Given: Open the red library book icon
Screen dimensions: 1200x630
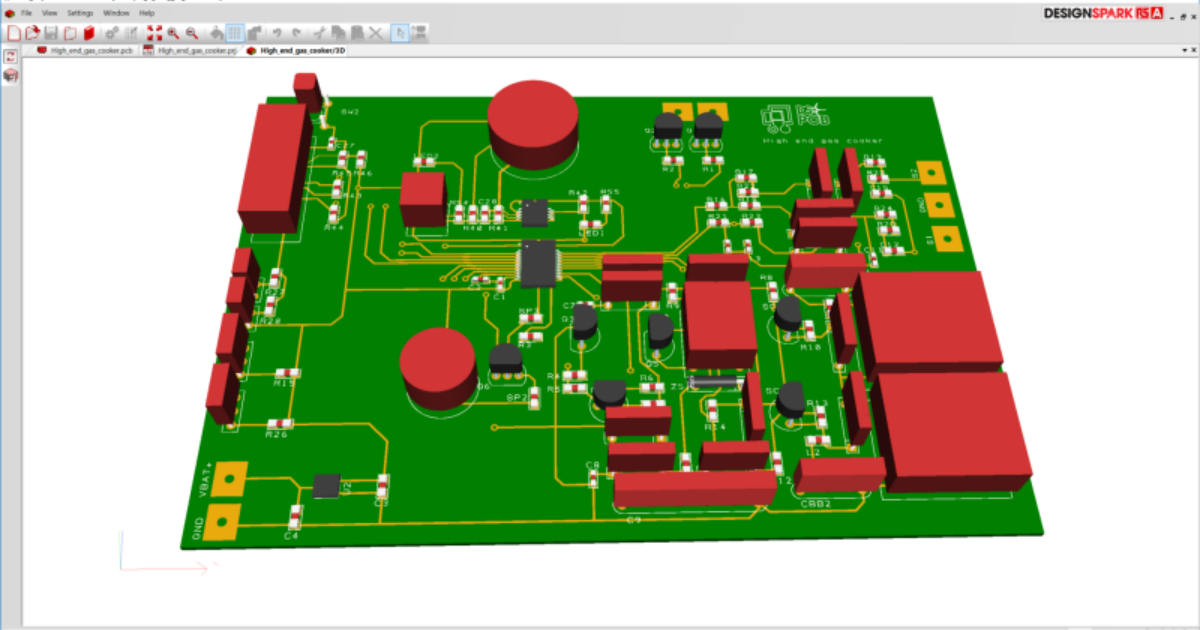Looking at the screenshot, I should pyautogui.click(x=89, y=33).
